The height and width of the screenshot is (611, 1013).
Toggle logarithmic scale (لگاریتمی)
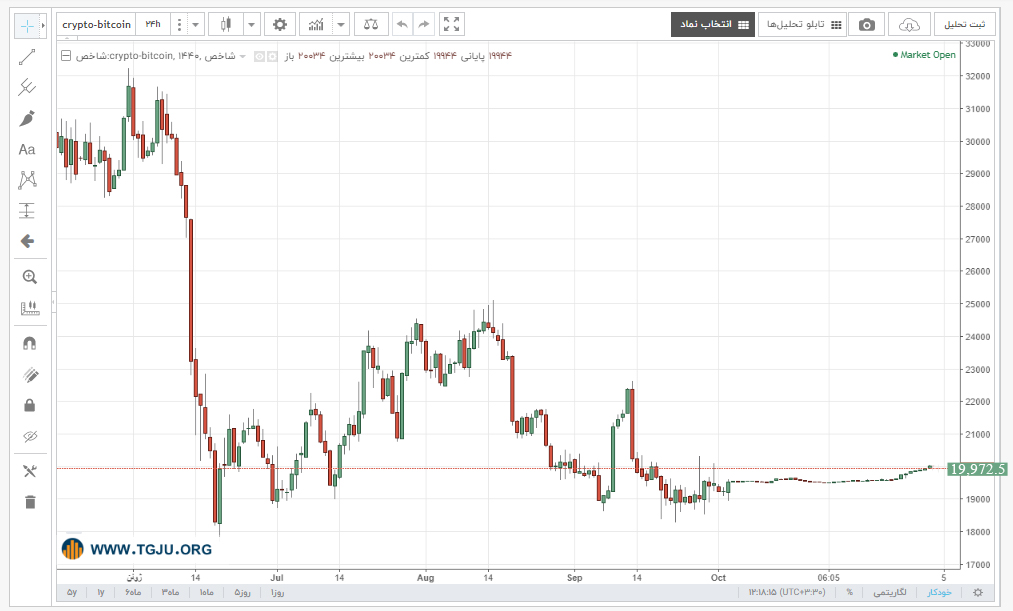point(890,592)
